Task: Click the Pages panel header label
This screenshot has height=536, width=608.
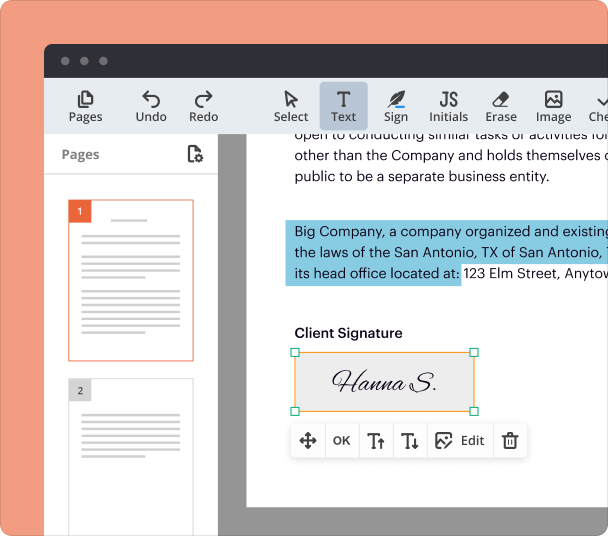Action: tap(80, 154)
